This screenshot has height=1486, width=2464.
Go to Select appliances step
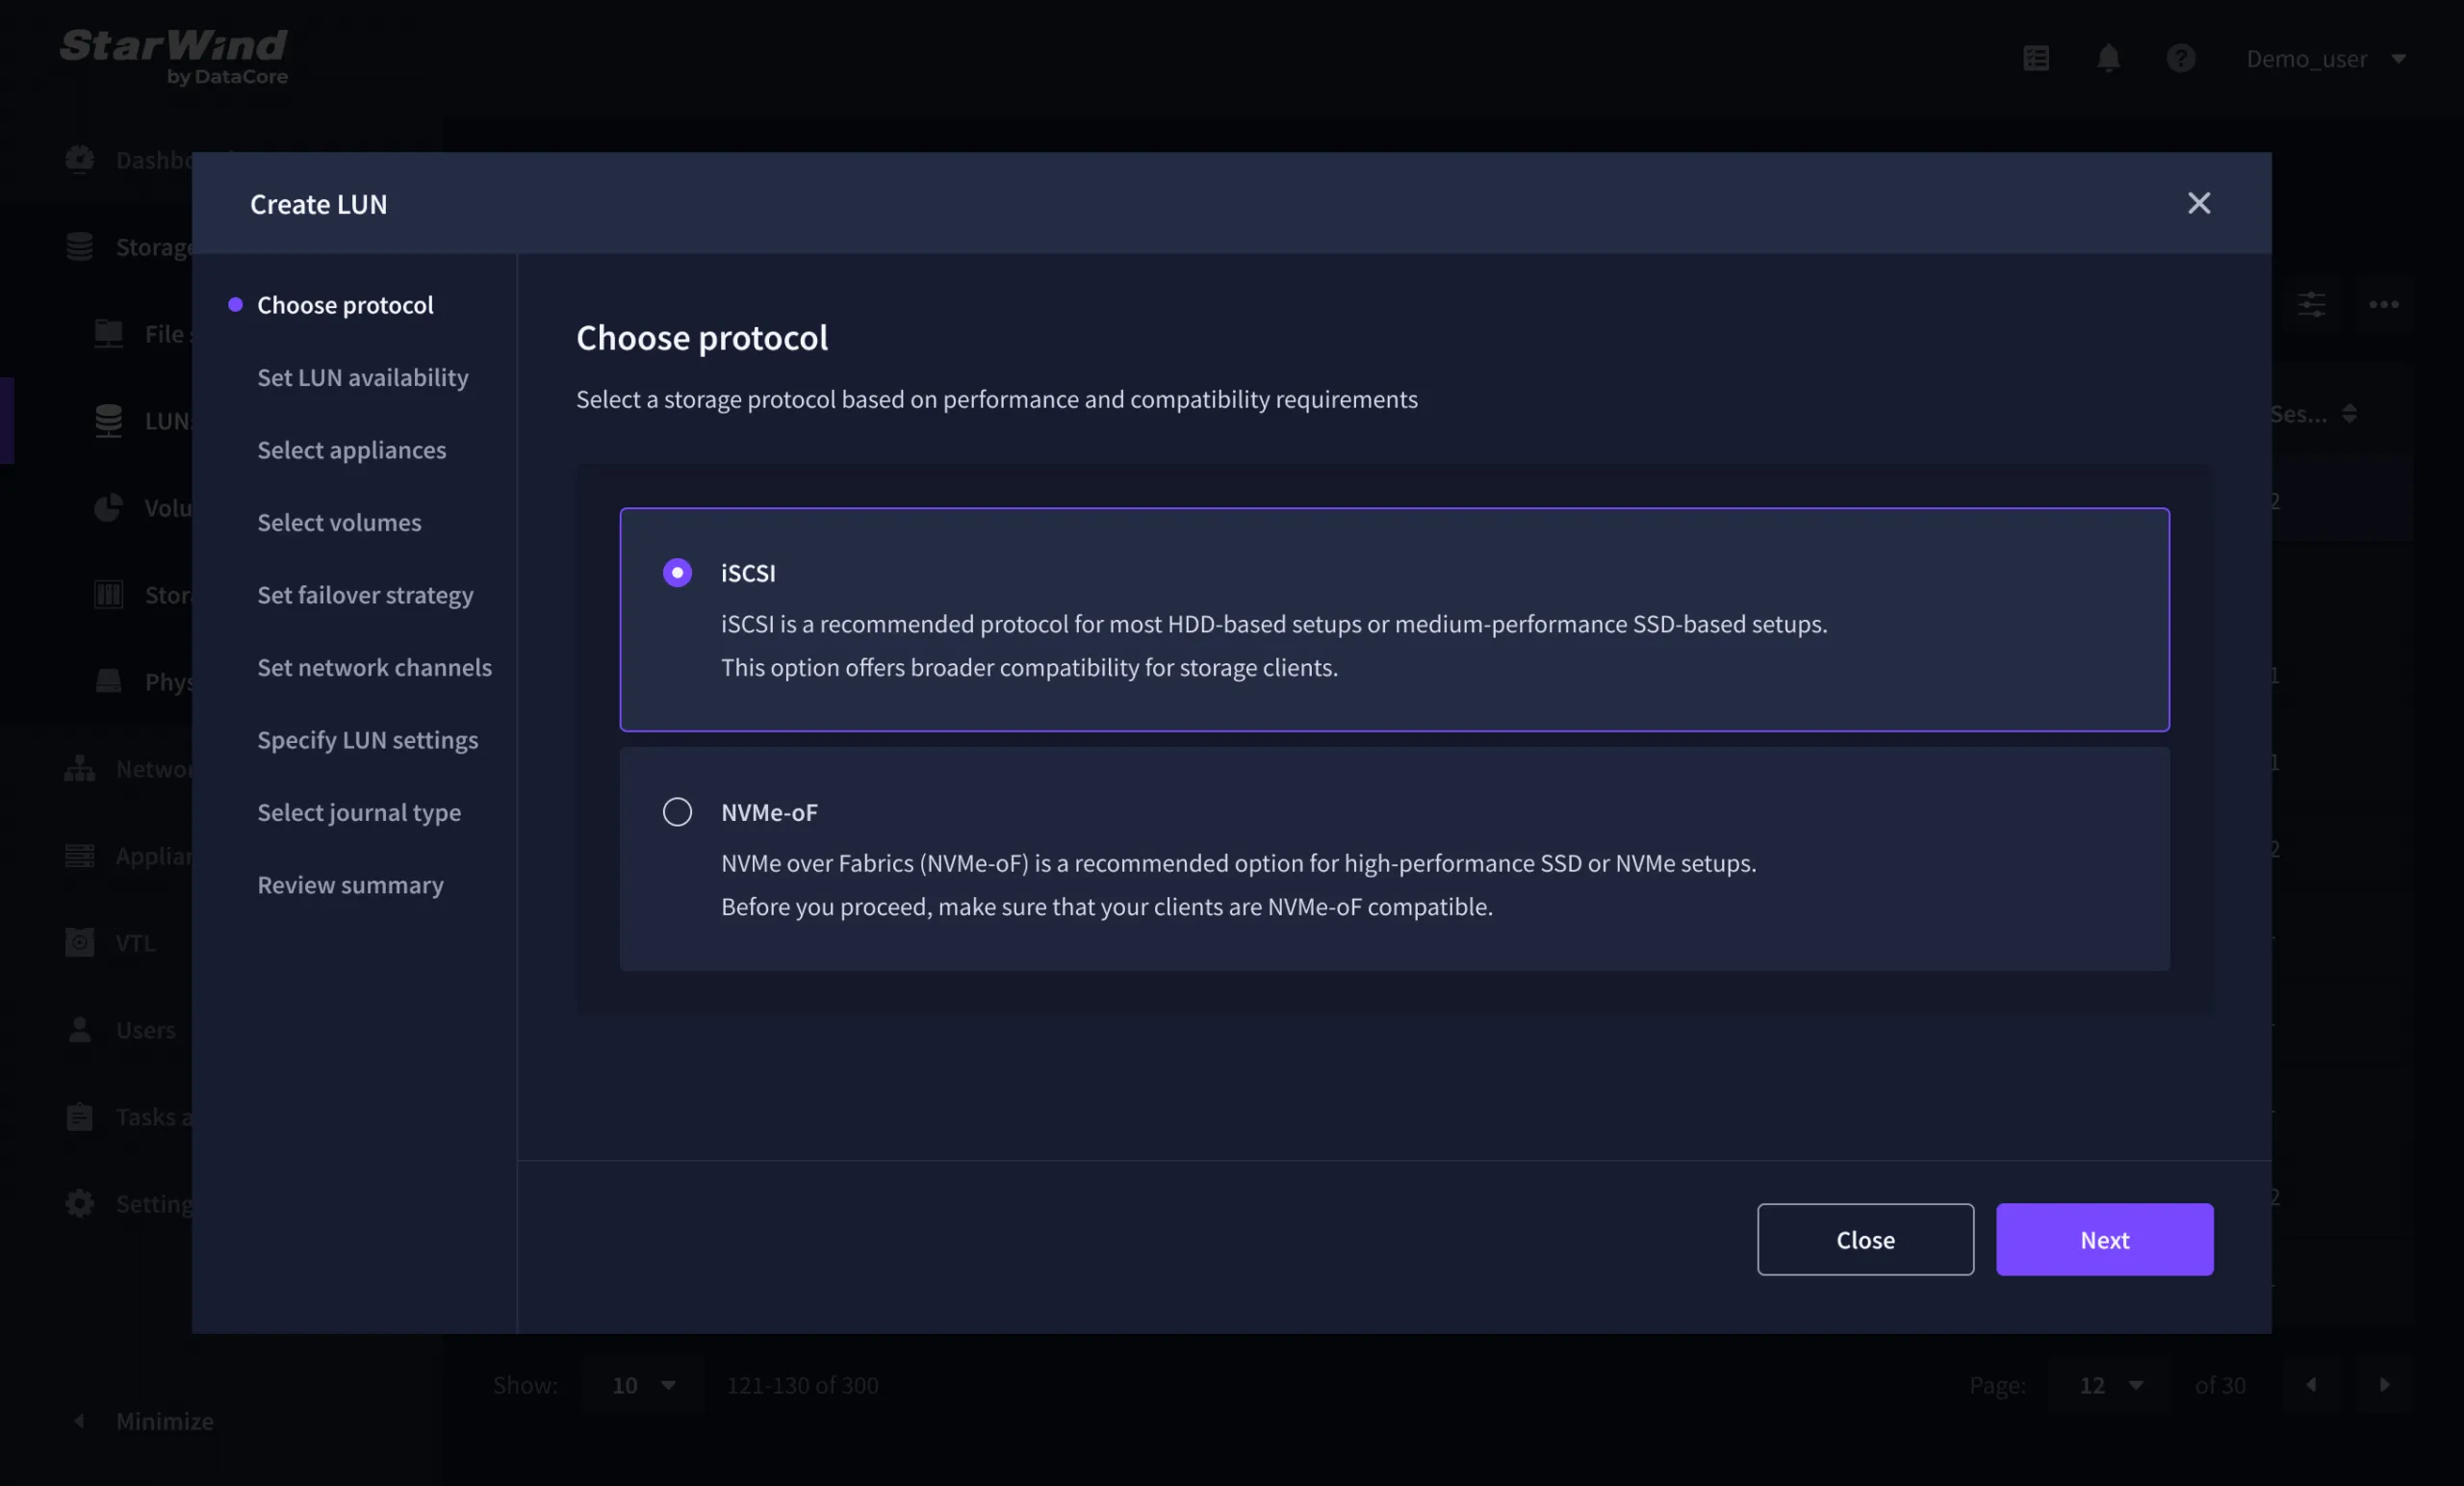(351, 450)
